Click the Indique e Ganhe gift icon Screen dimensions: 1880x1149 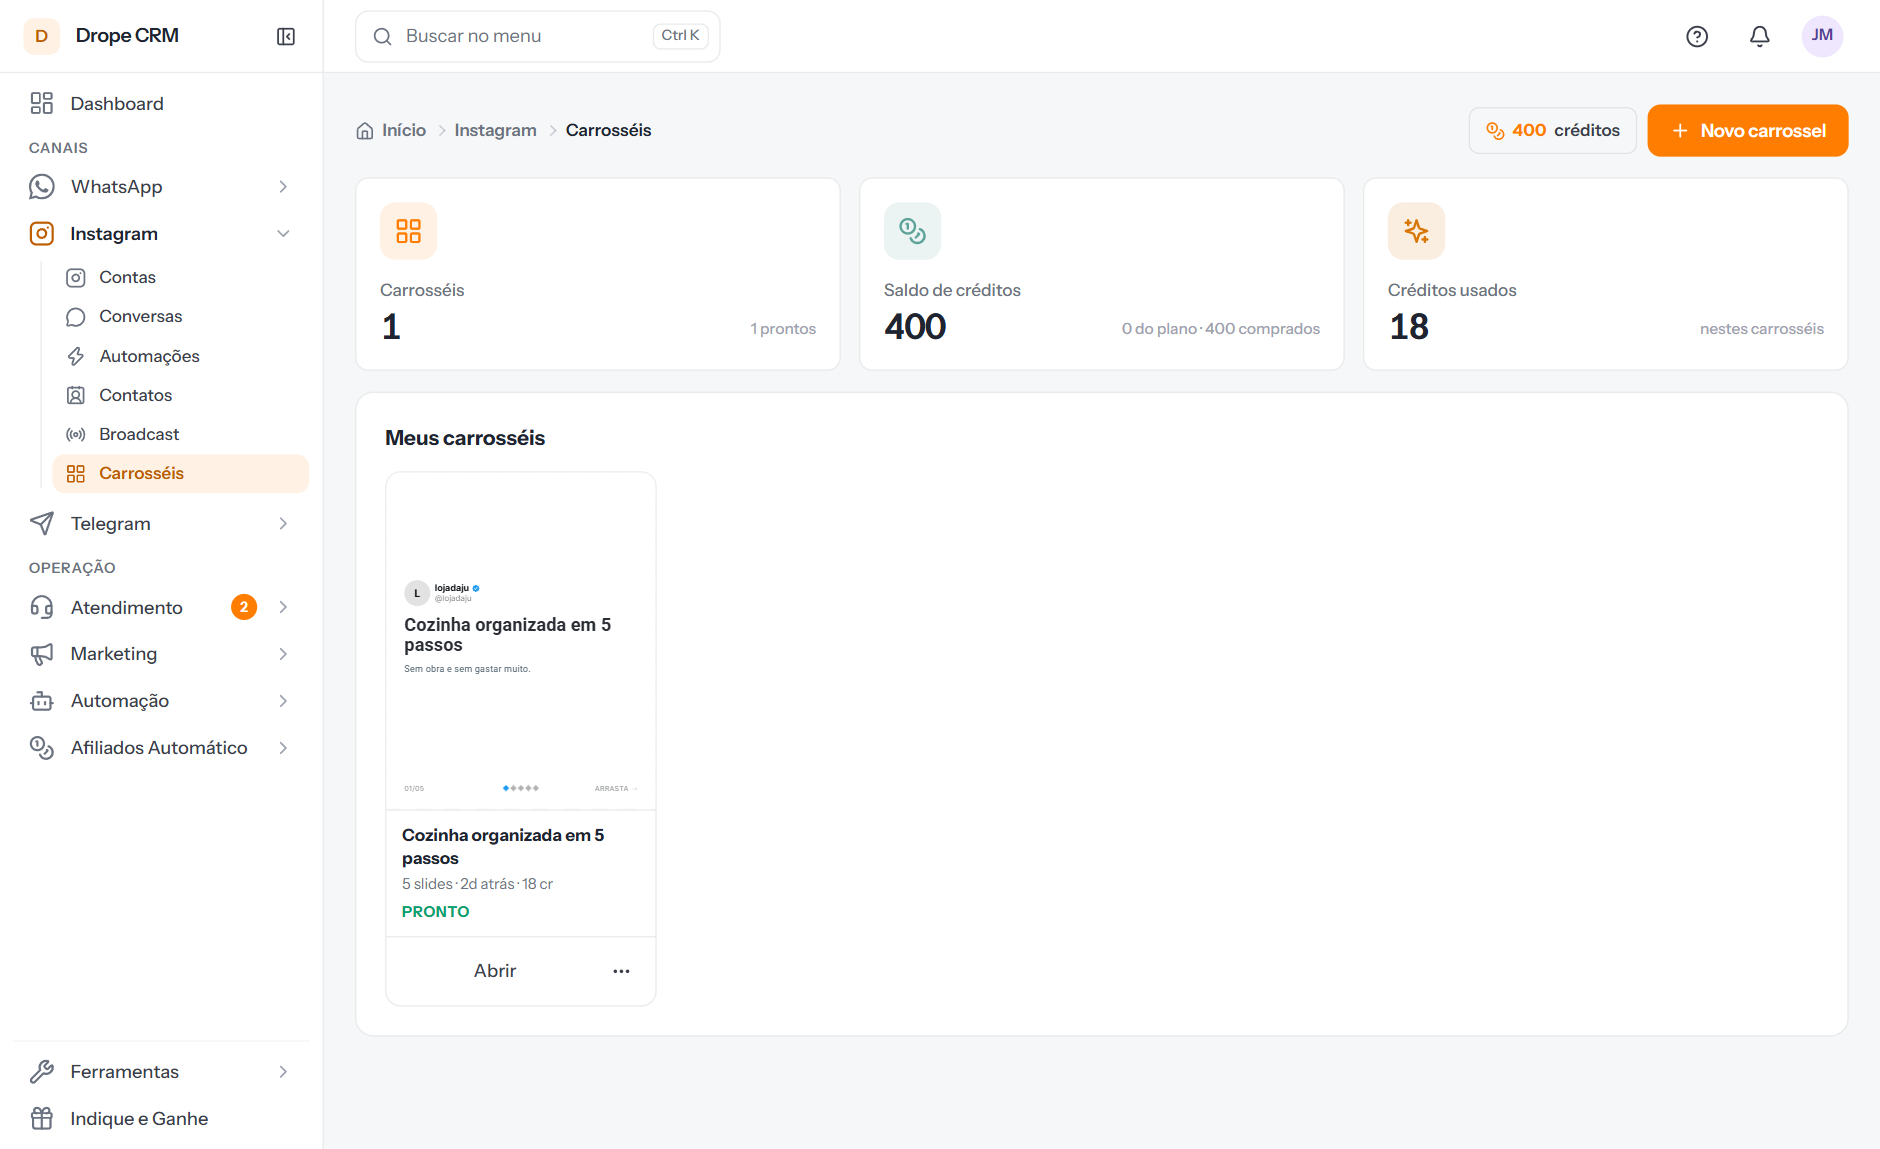[x=42, y=1119]
